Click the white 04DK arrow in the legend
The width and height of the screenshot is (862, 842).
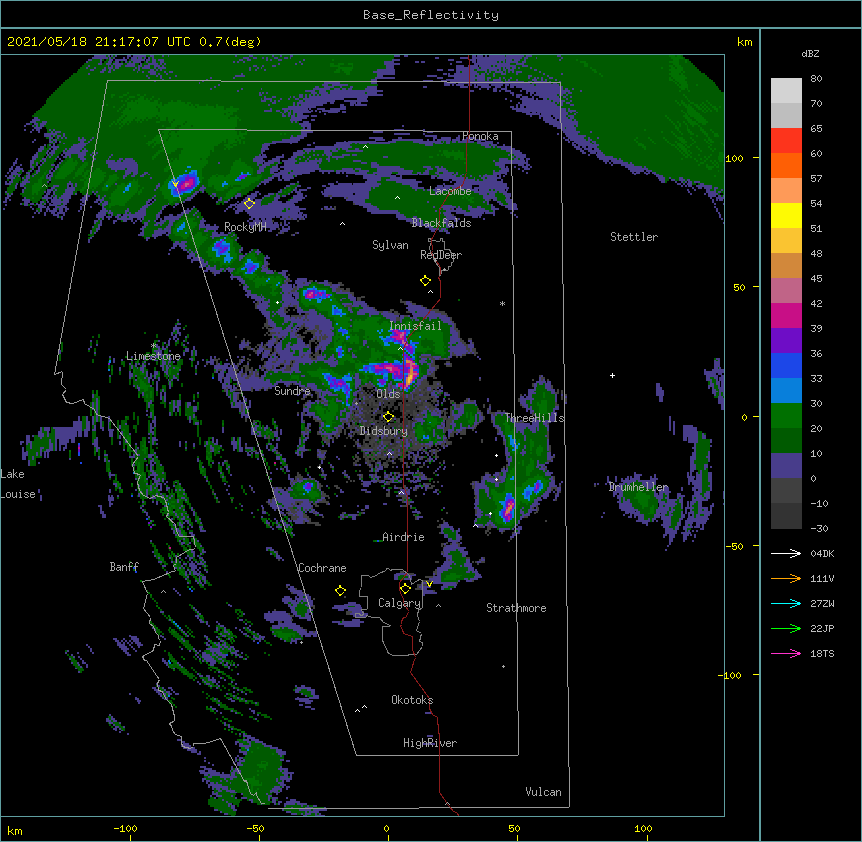coord(786,553)
